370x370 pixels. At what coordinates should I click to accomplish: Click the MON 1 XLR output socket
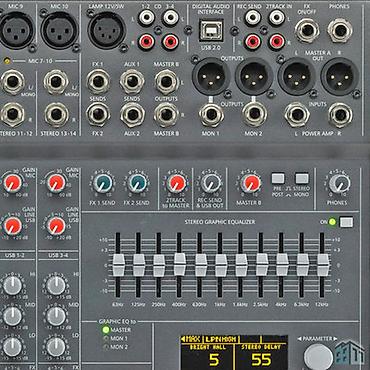pyautogui.click(x=211, y=76)
